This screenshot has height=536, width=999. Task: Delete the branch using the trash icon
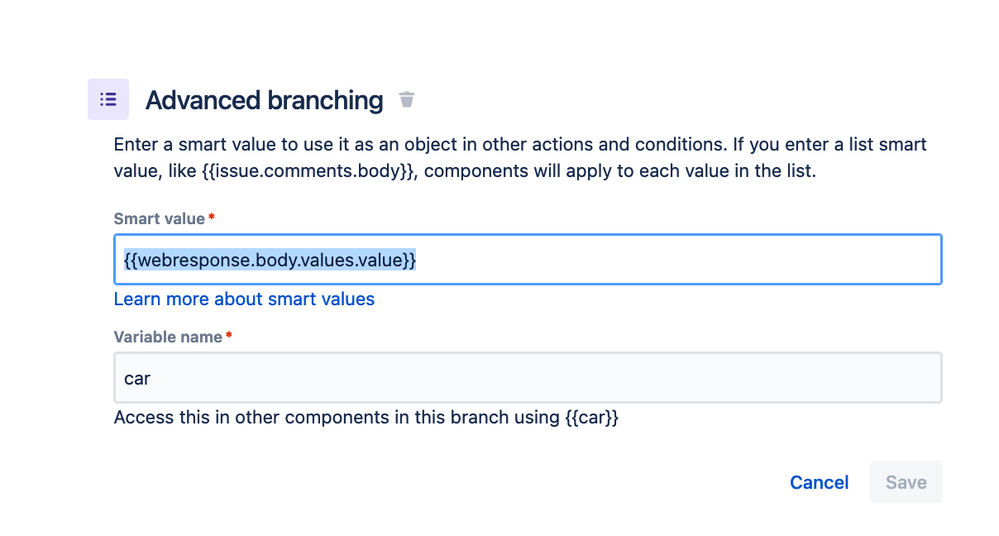[x=406, y=99]
